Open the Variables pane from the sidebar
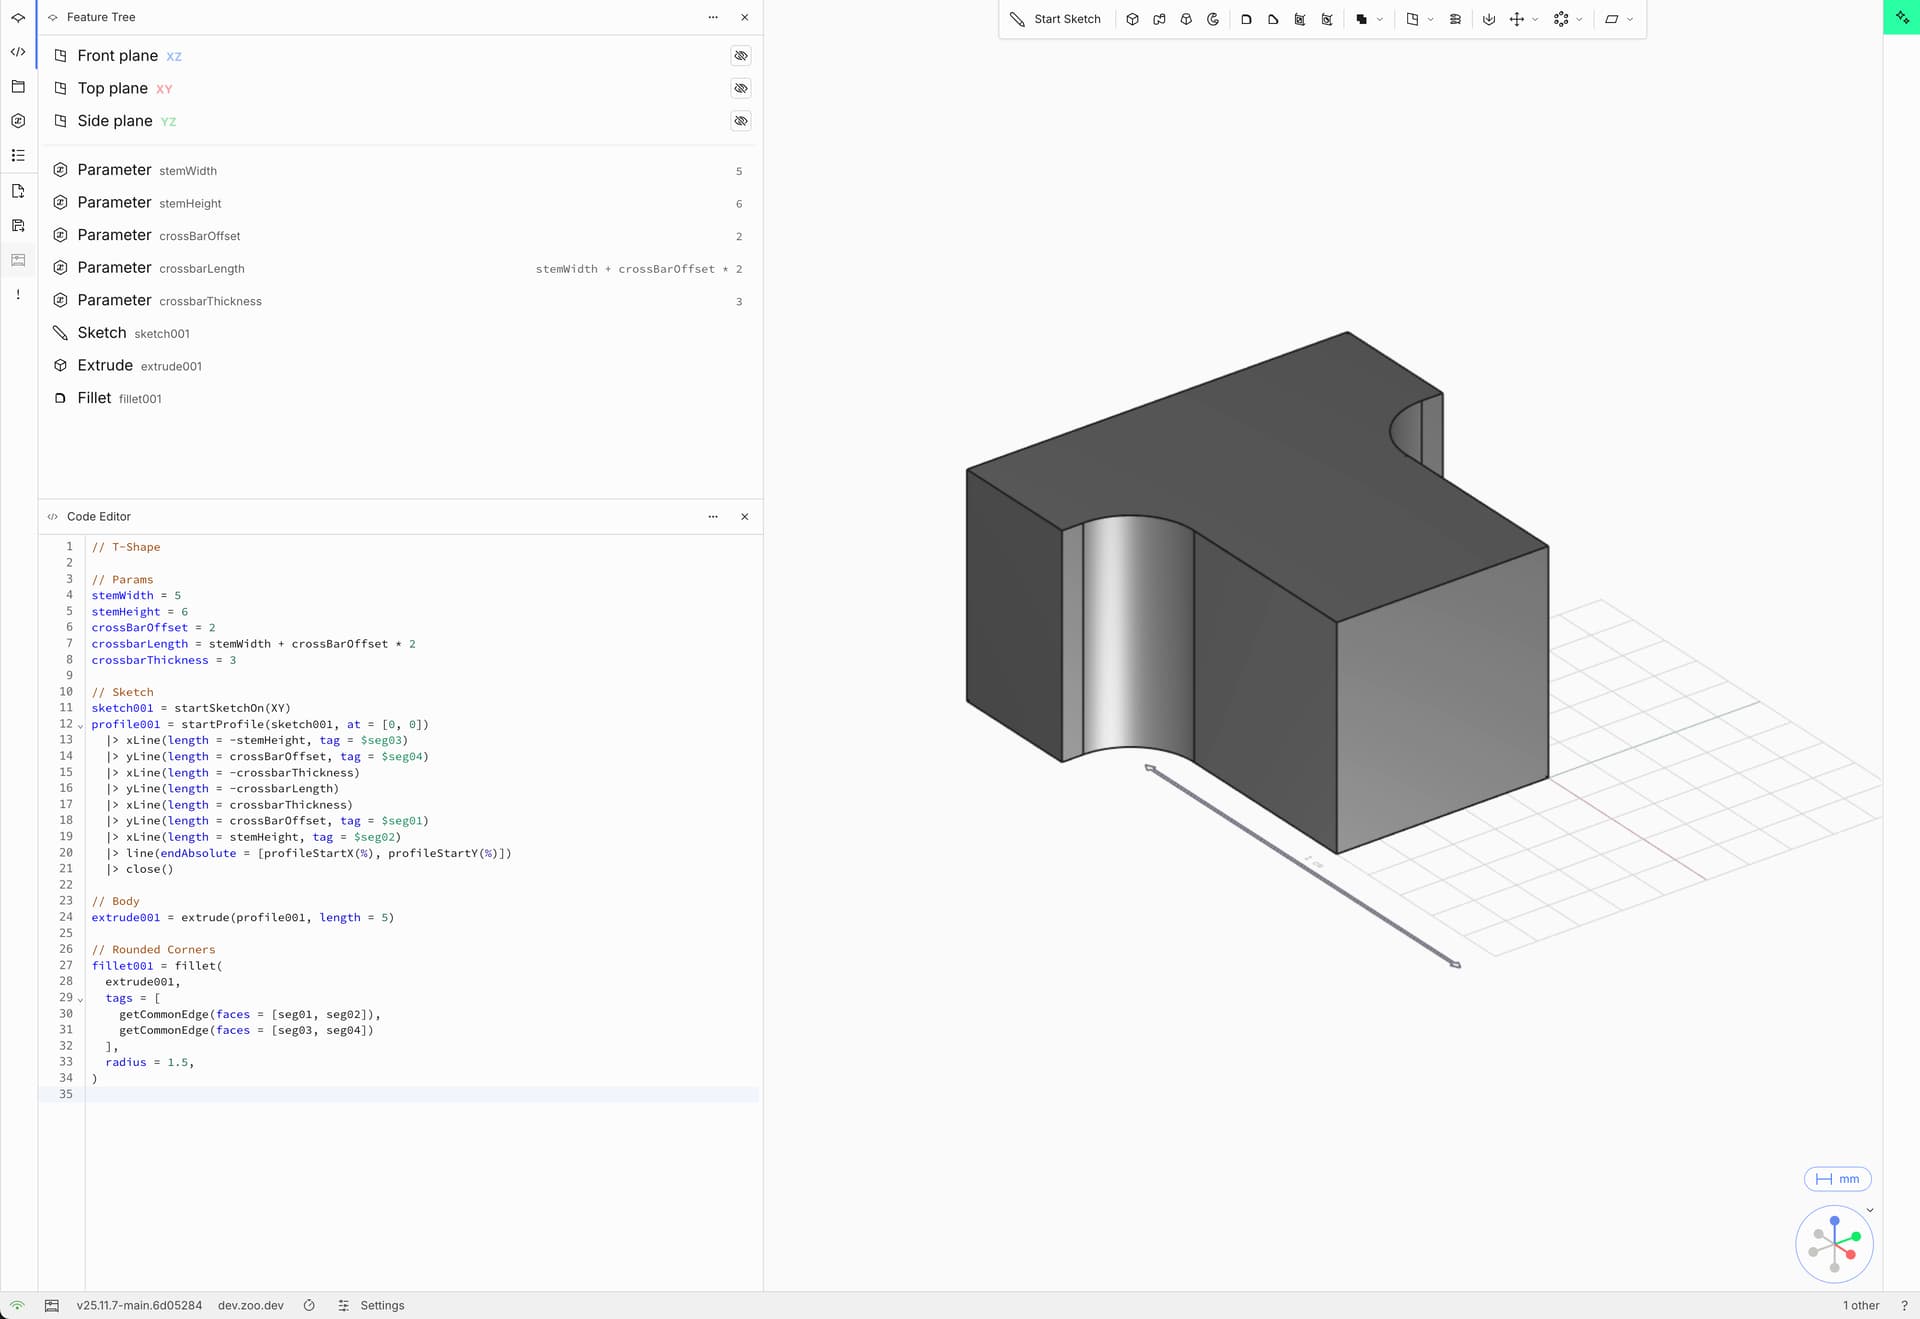Viewport: 1920px width, 1319px height. click(x=18, y=121)
